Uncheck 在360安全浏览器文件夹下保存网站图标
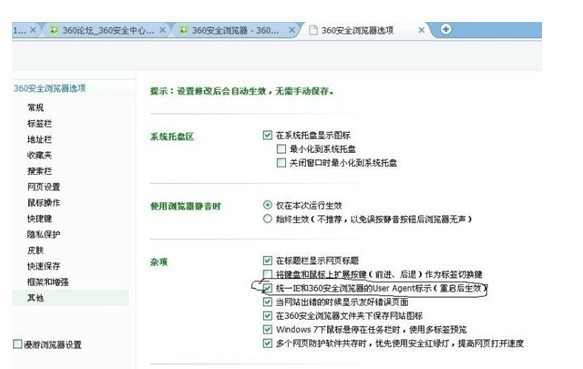583x369 pixels. tap(267, 316)
